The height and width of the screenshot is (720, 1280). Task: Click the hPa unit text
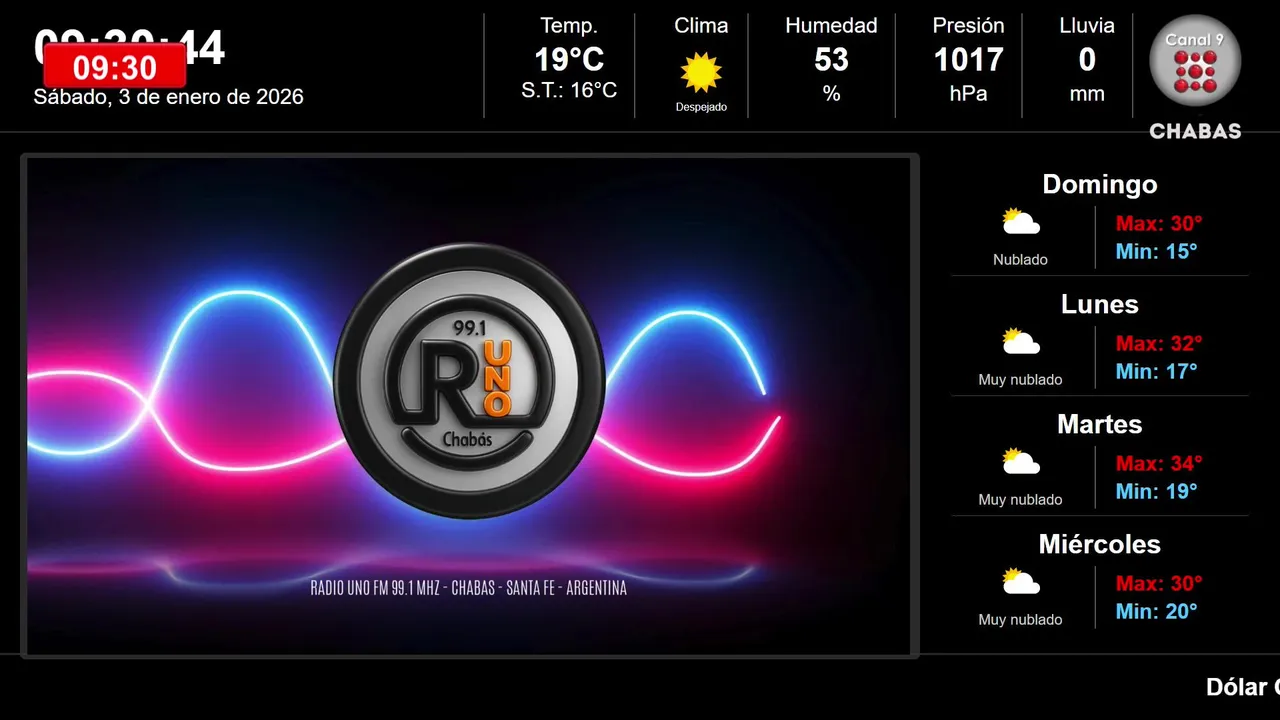click(968, 94)
